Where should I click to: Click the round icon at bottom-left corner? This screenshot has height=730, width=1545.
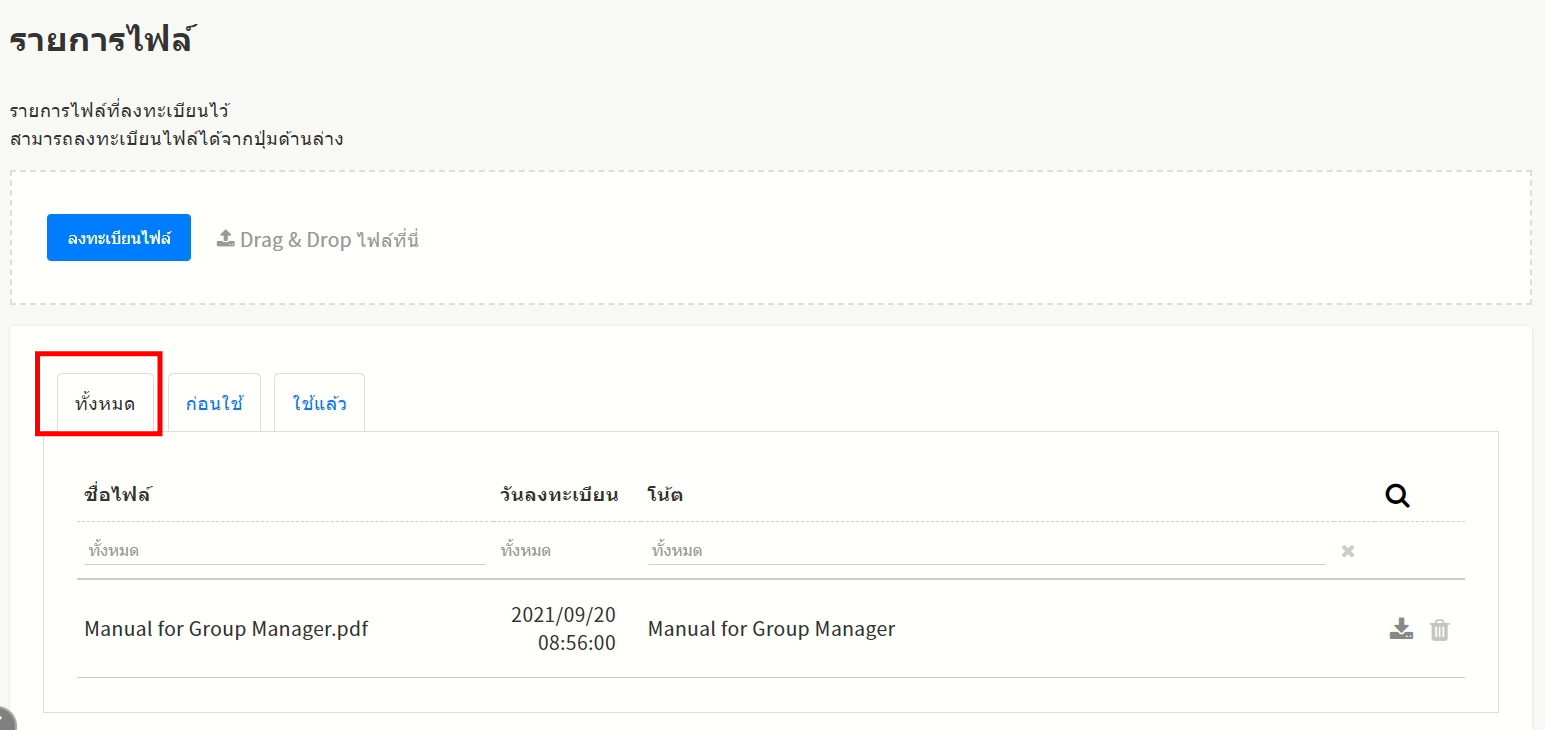pyautogui.click(x=5, y=720)
